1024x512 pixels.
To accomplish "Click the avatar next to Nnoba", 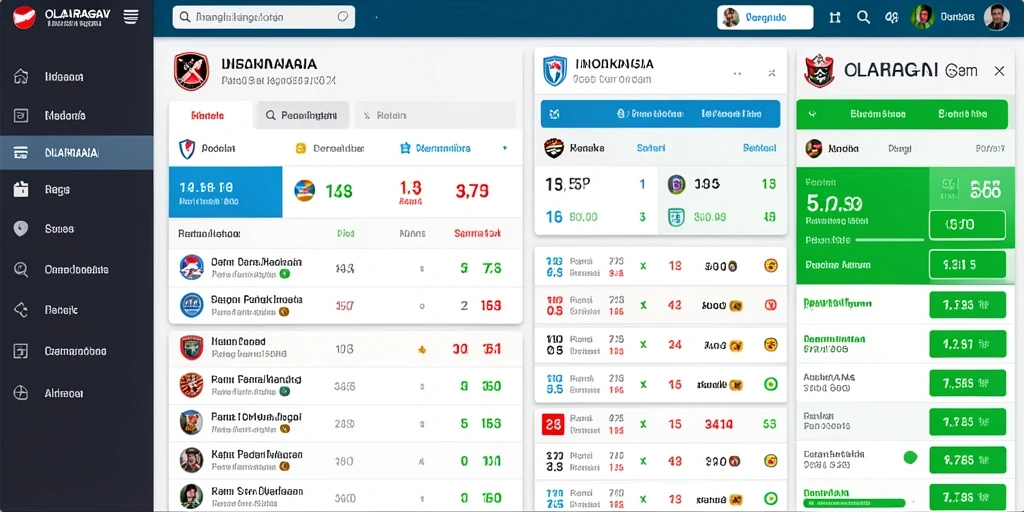I will (x=813, y=148).
